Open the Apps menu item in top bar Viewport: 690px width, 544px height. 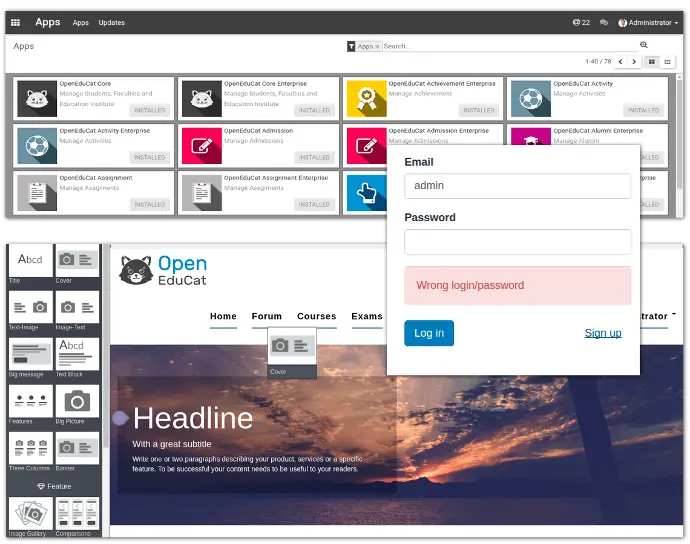click(81, 22)
